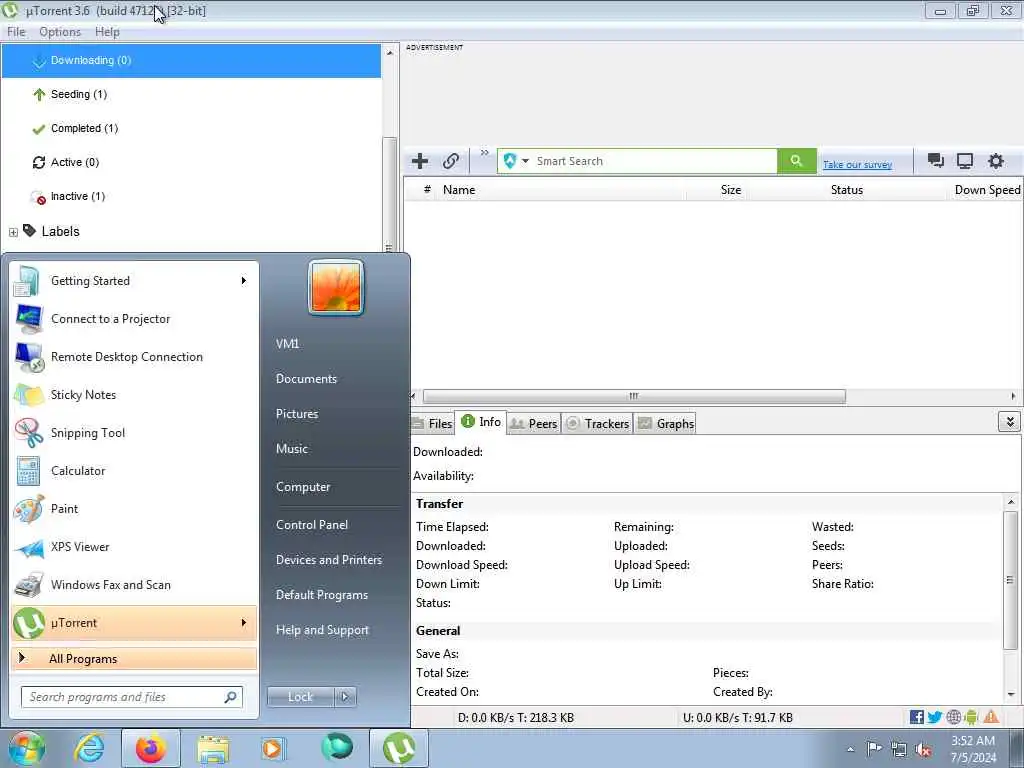Click the Lock button
This screenshot has width=1024, height=768.
300,697
